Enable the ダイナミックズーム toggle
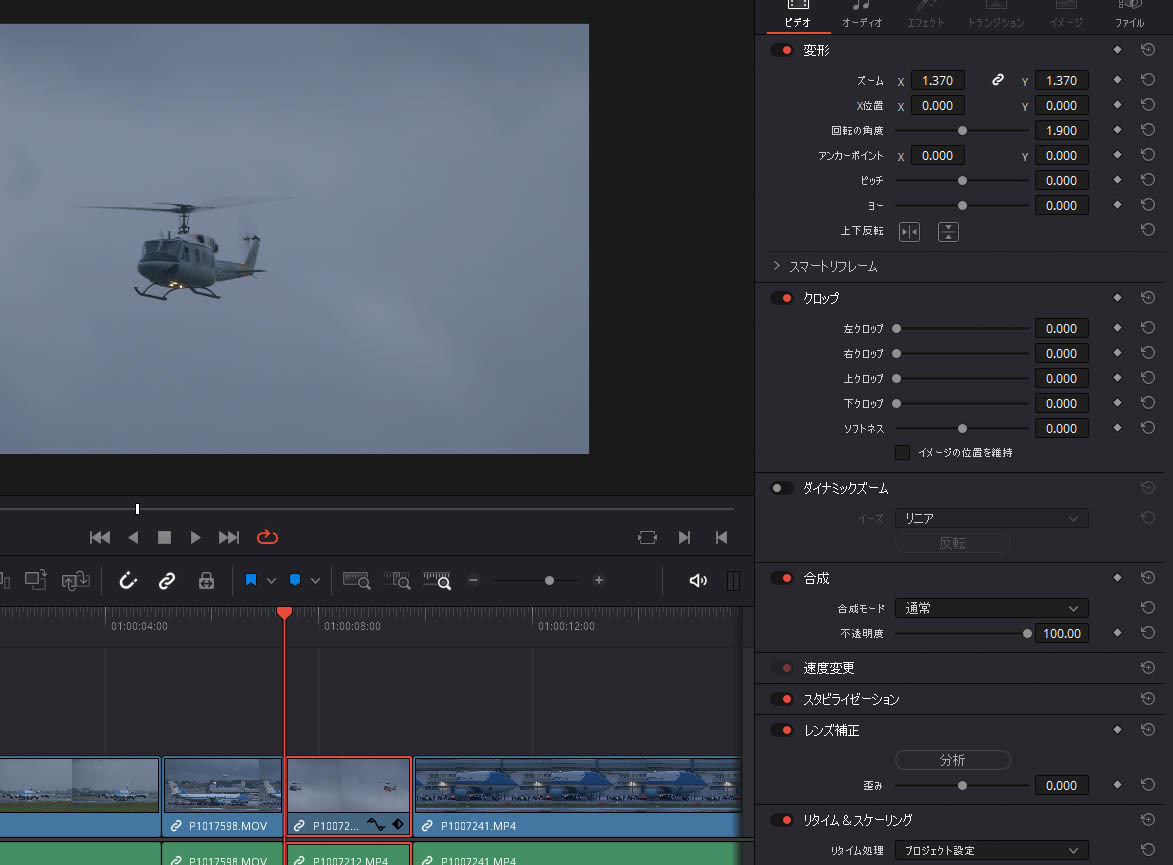The image size is (1173, 865). point(782,488)
